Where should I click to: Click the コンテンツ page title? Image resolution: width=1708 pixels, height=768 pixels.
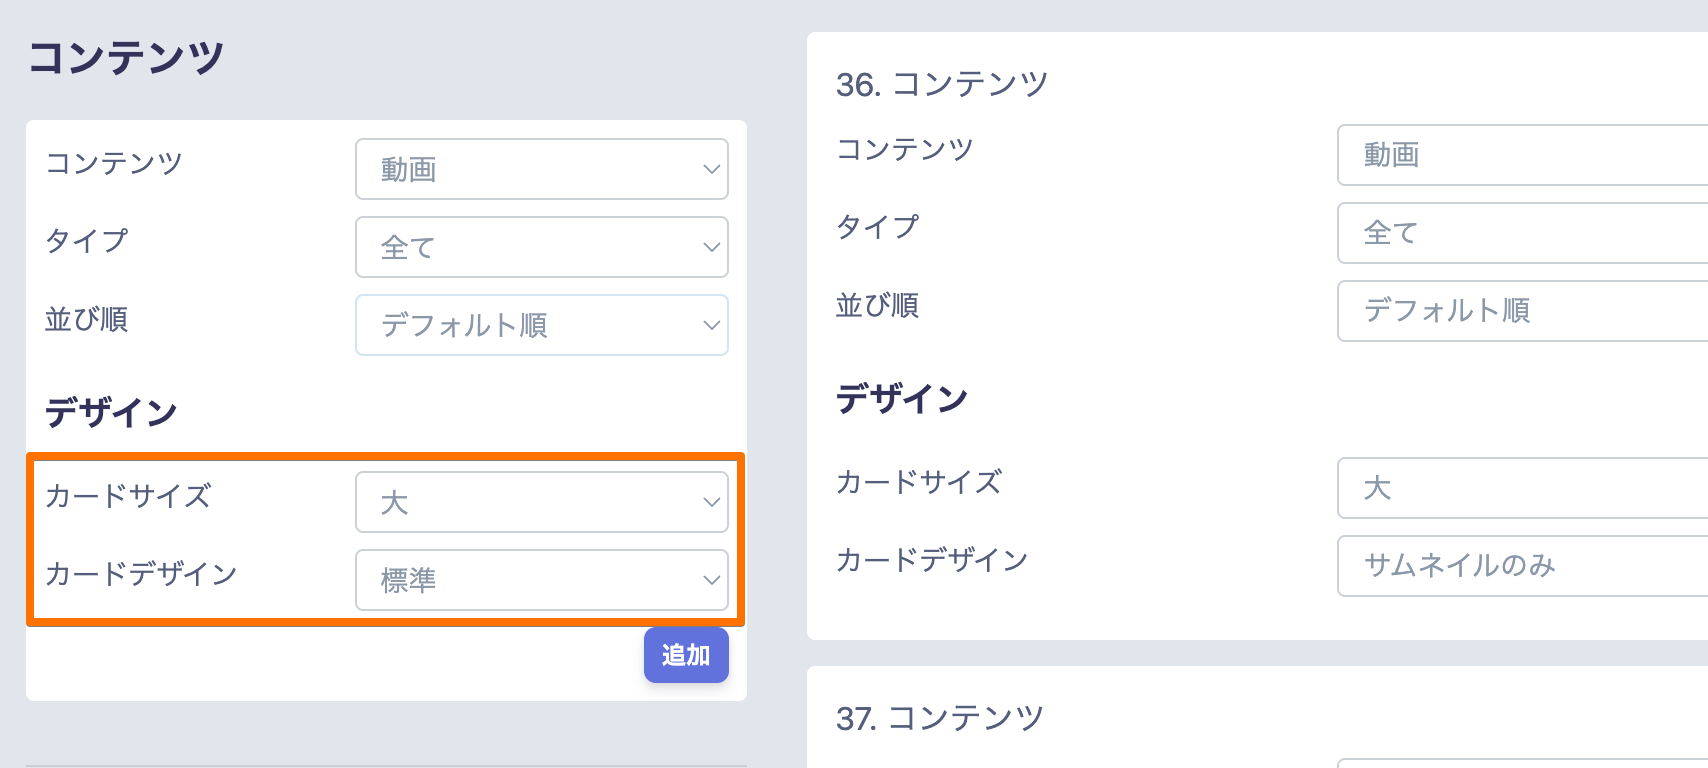coord(126,58)
